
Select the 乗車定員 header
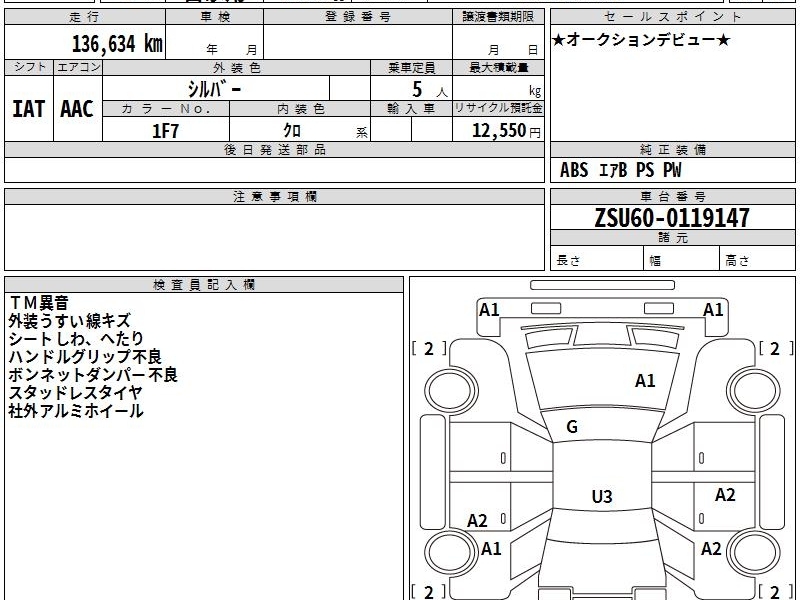point(411,67)
